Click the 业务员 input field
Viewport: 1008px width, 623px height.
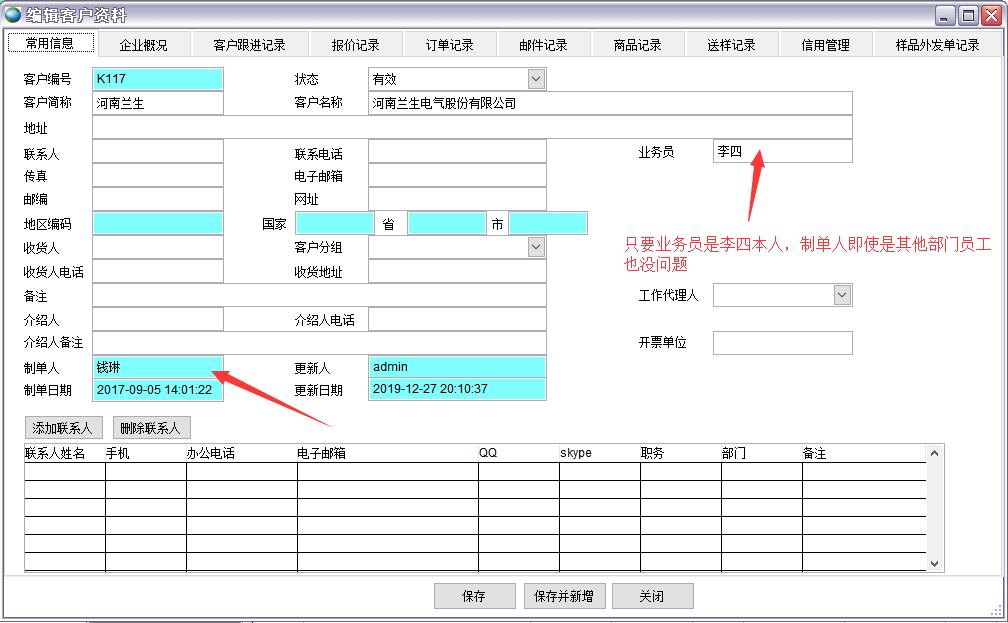point(782,151)
